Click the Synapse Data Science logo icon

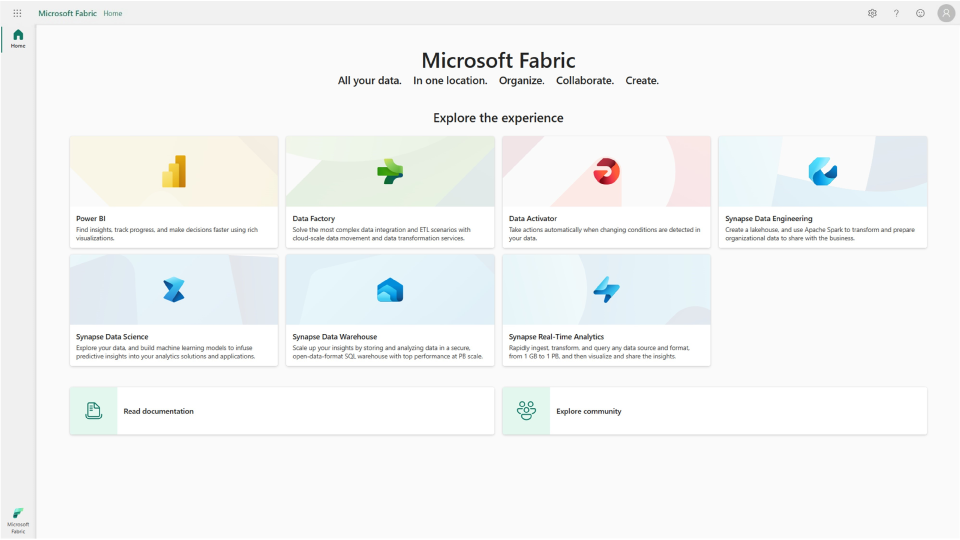[x=174, y=290]
